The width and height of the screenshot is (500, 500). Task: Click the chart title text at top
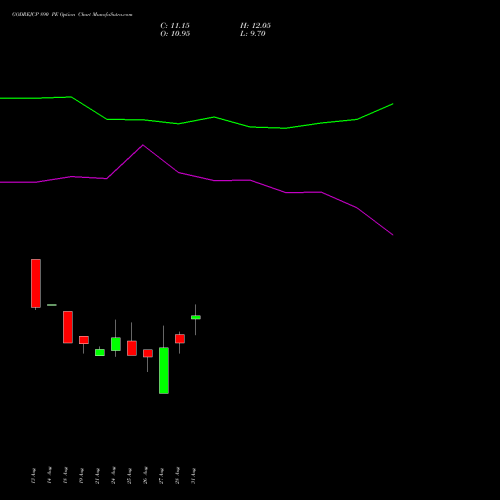tap(72, 15)
